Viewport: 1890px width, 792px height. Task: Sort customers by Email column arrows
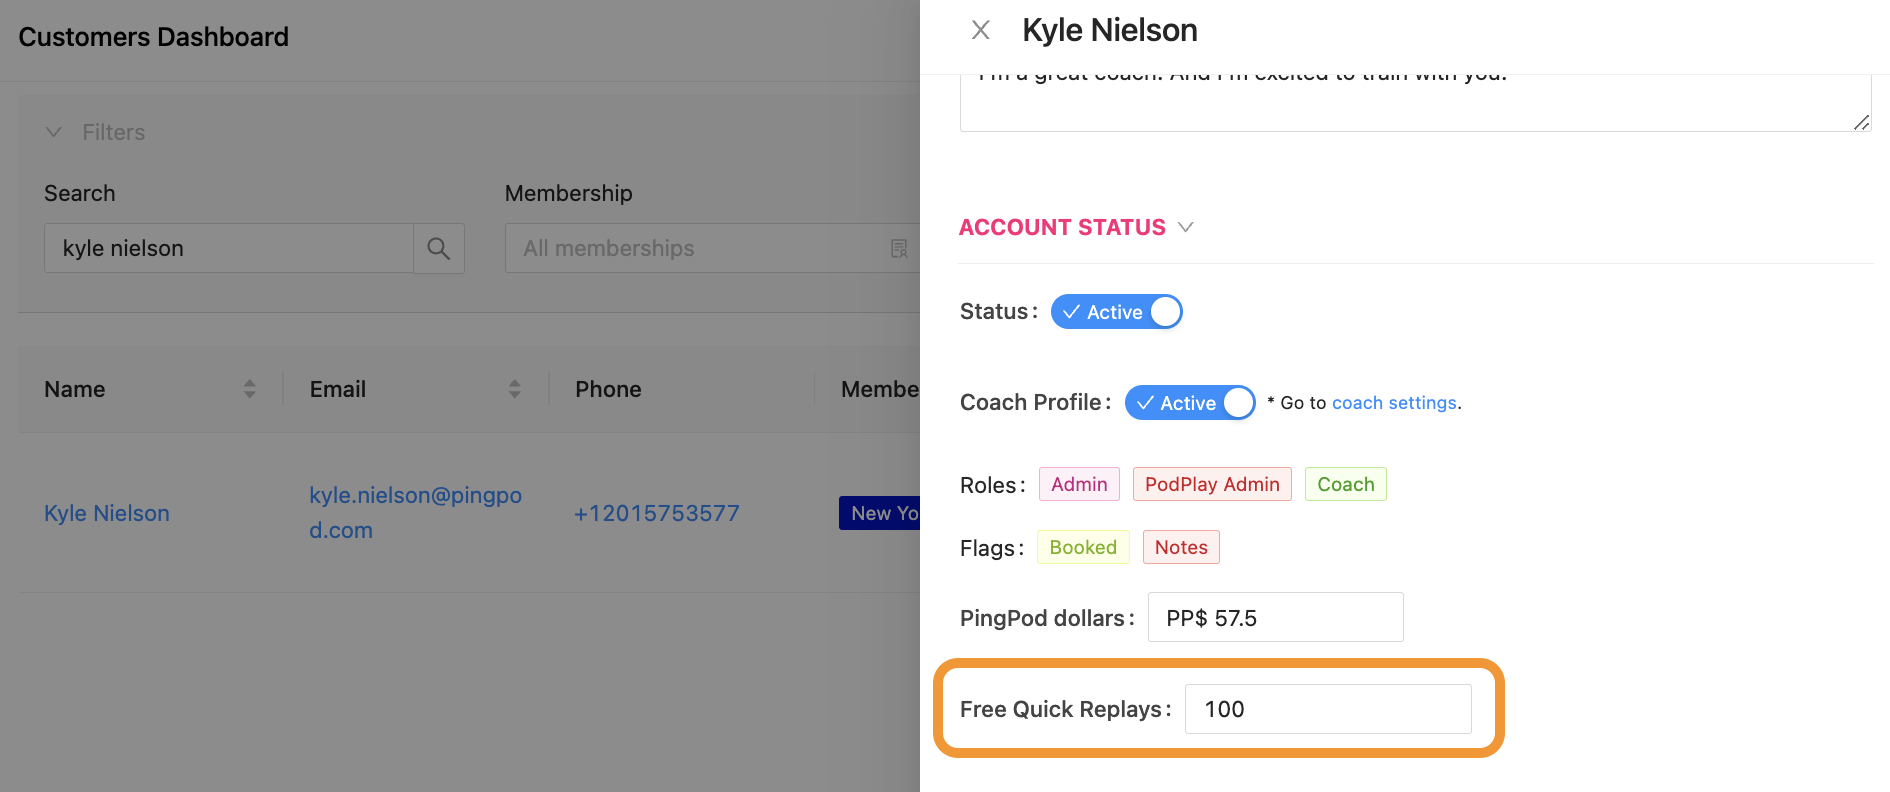pos(515,389)
